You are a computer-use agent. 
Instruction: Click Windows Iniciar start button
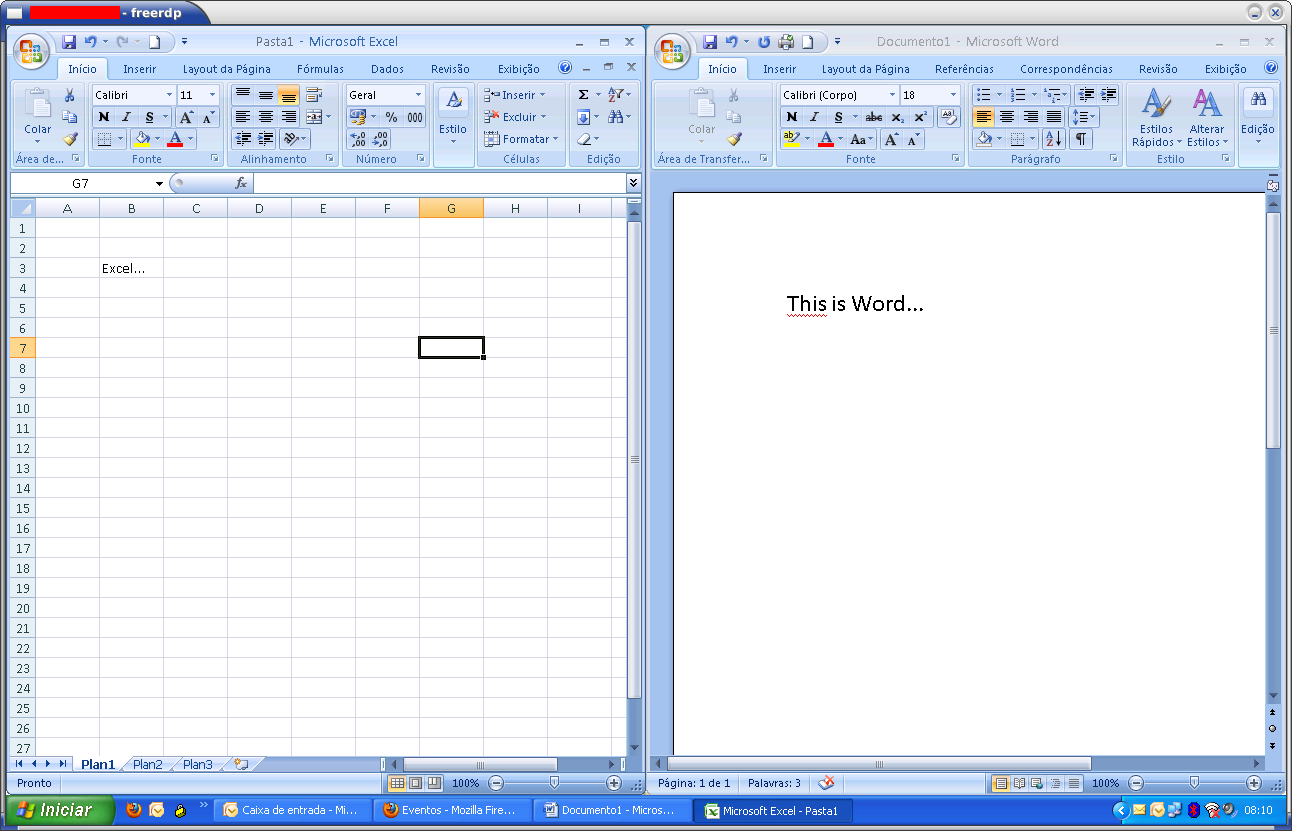[x=58, y=810]
